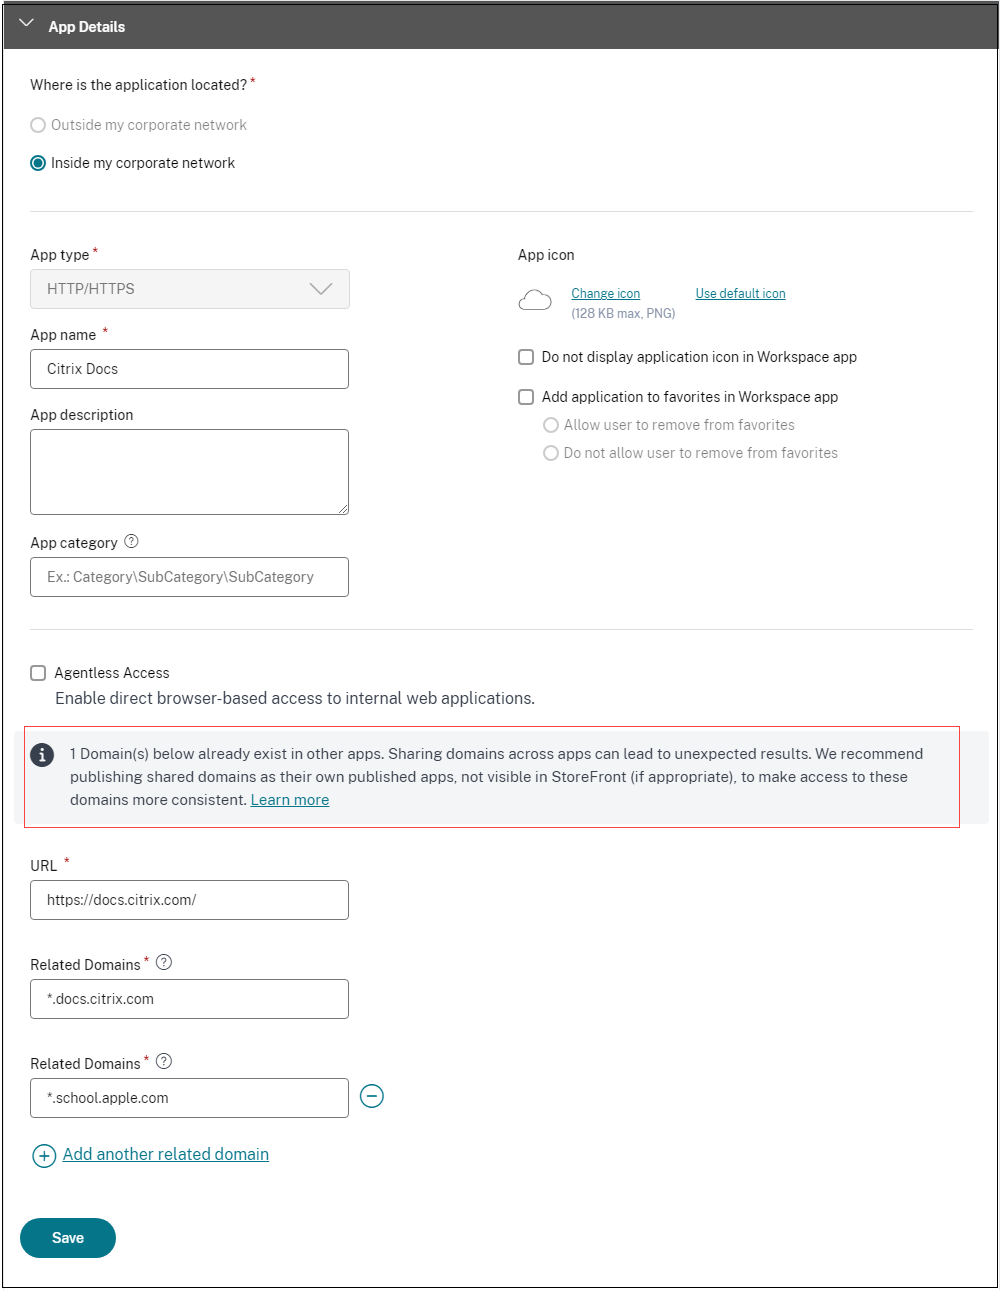Screen dimensions: 1004x1290
Task: Enable Do not display application icon checkbox
Action: click(526, 357)
